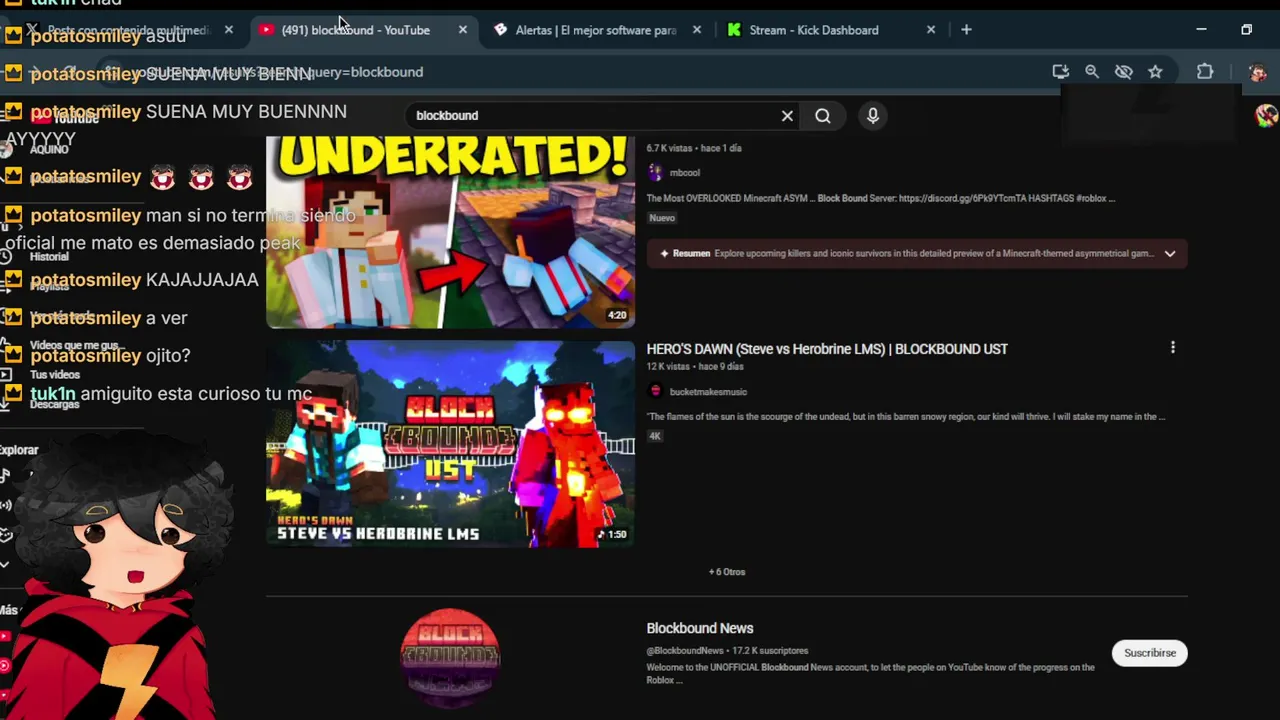Click the YouTube search magnifier button
The width and height of the screenshot is (1280, 720).
(822, 116)
